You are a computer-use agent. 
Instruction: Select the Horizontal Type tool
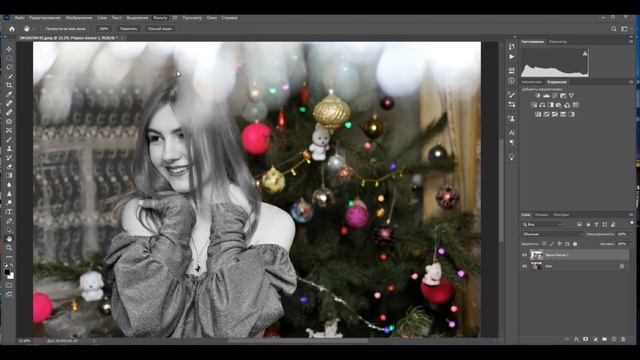click(9, 212)
